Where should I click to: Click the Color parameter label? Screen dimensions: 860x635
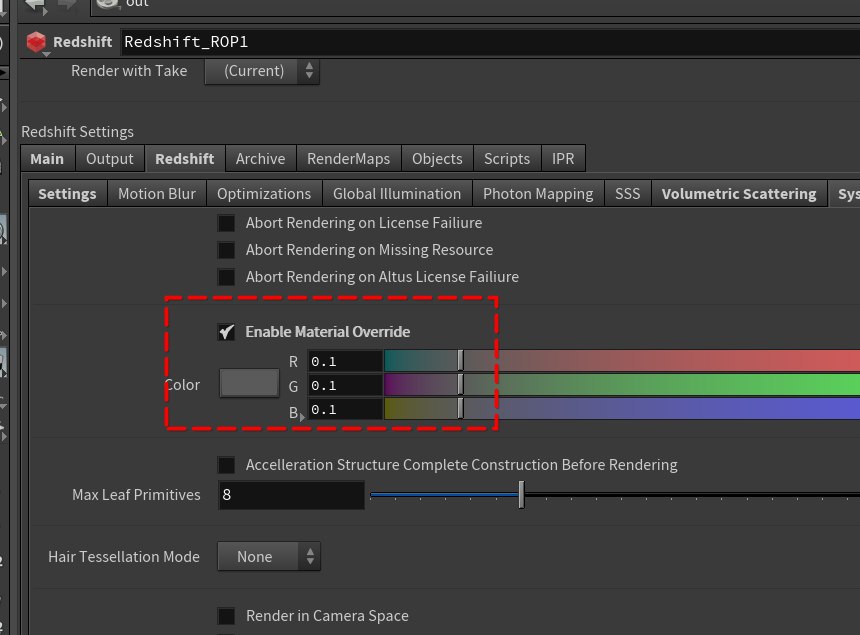[x=183, y=385]
